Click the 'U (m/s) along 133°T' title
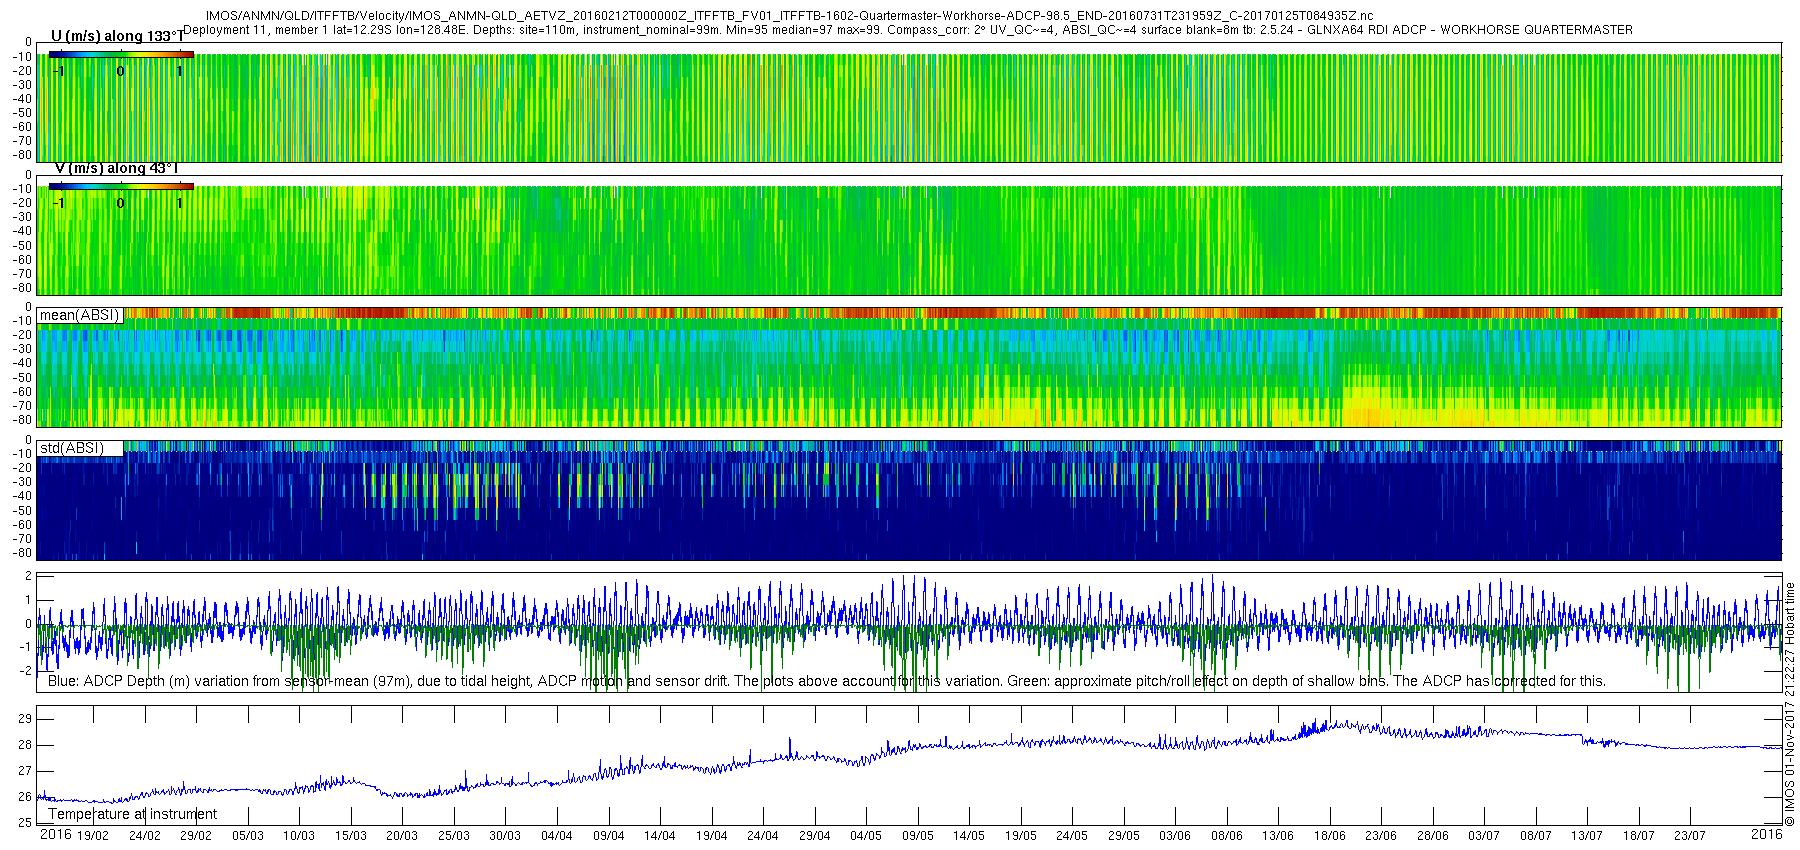The image size is (1800, 850). click(x=117, y=36)
